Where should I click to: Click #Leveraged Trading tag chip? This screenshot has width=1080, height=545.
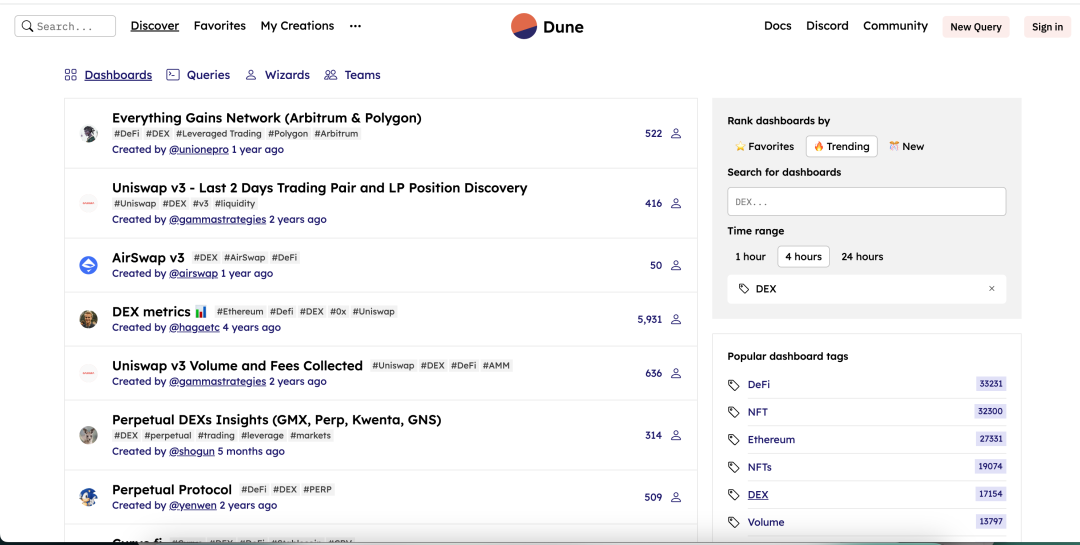pyautogui.click(x=218, y=134)
